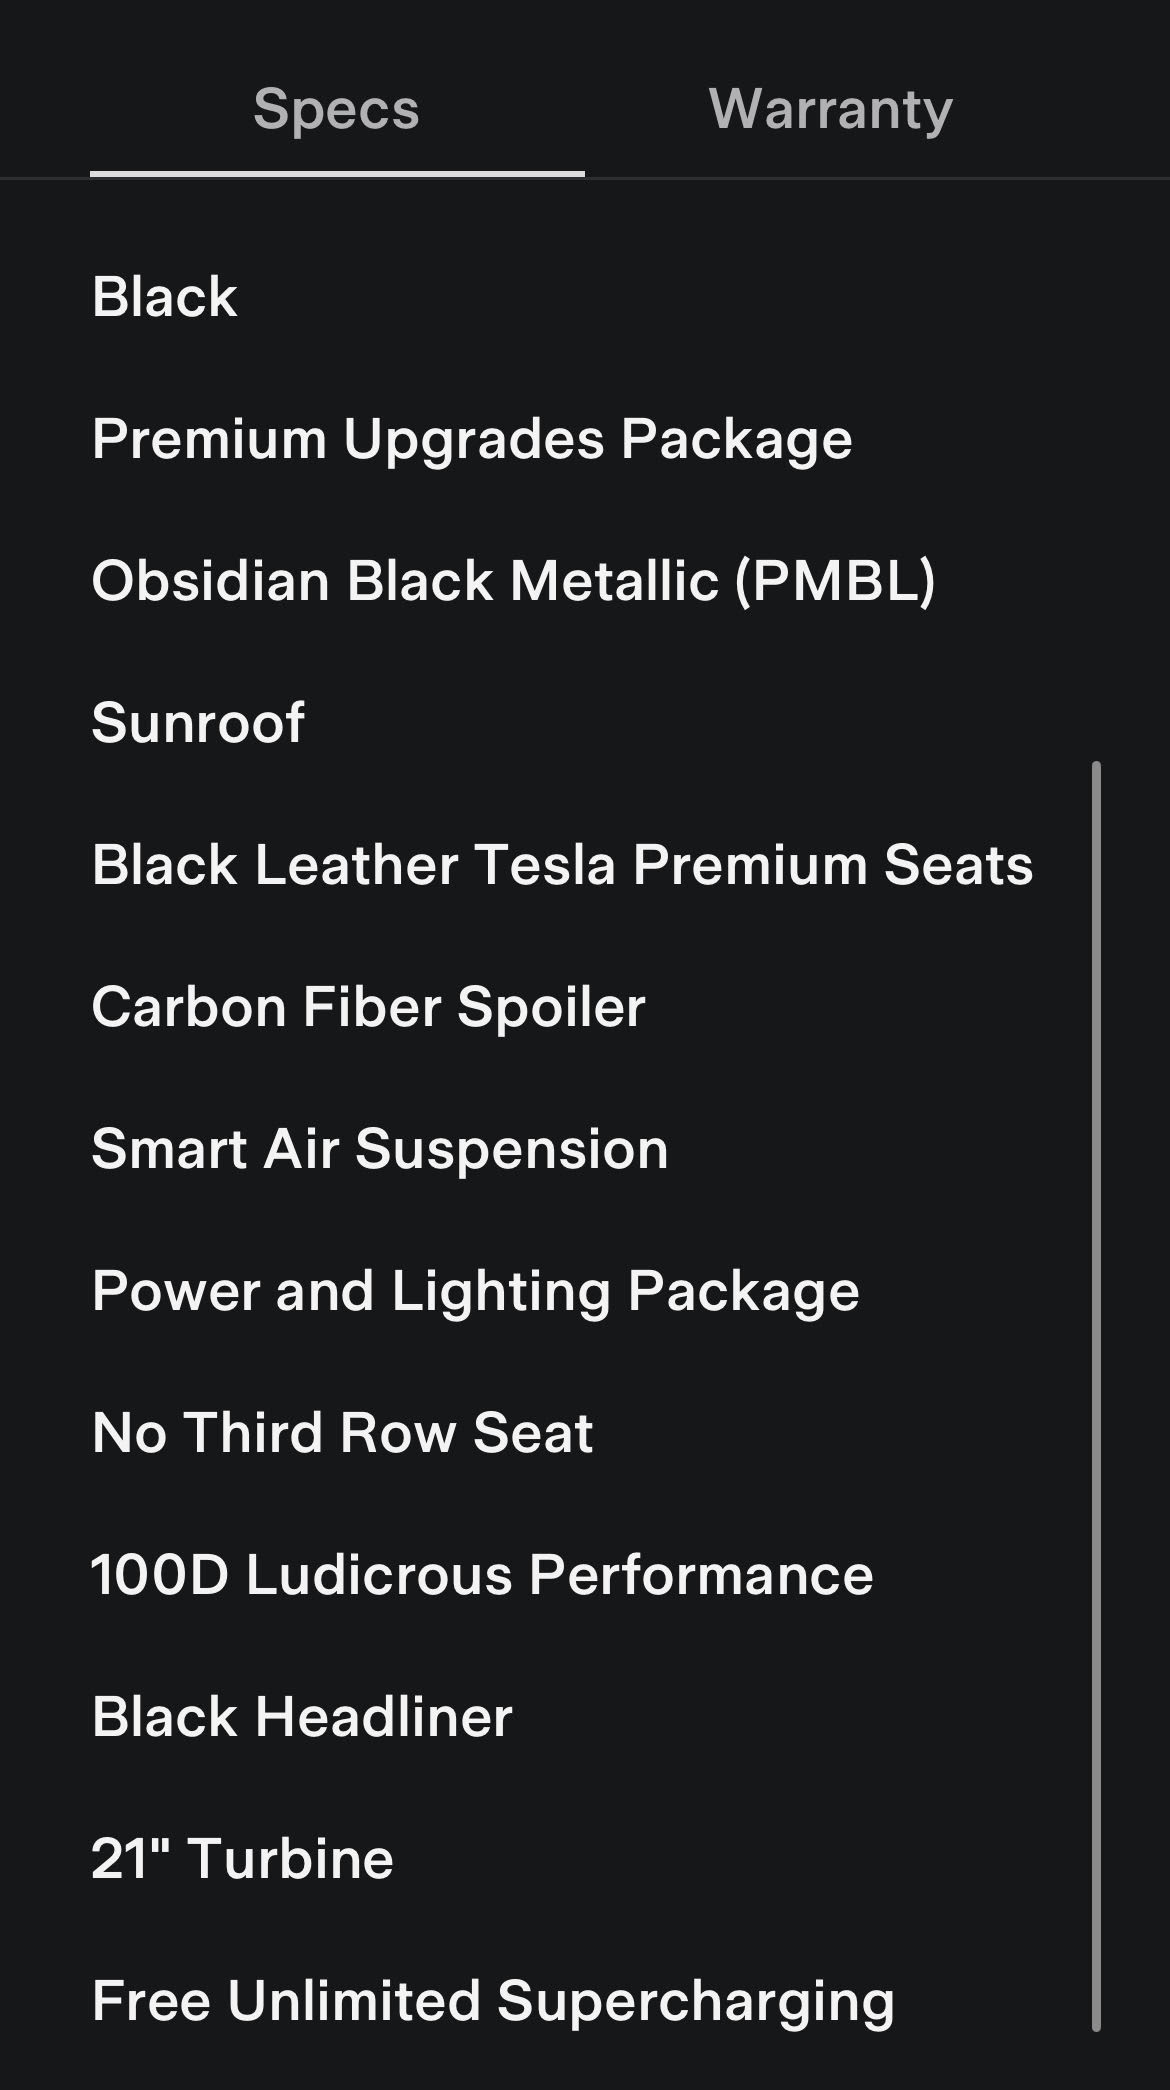Viewport: 1170px width, 2090px height.
Task: Tap the Black Headliner entry
Action: 302,1717
